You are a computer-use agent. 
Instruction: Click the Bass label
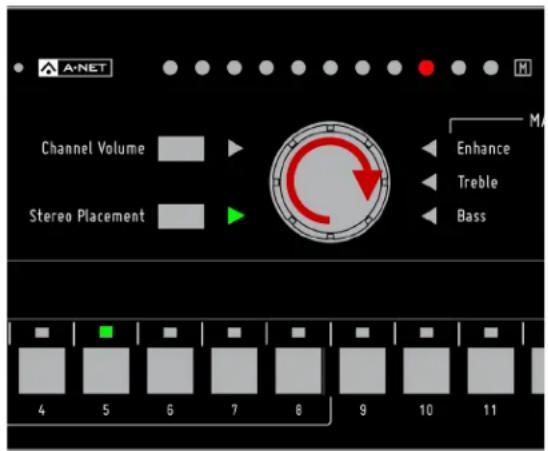tap(471, 216)
